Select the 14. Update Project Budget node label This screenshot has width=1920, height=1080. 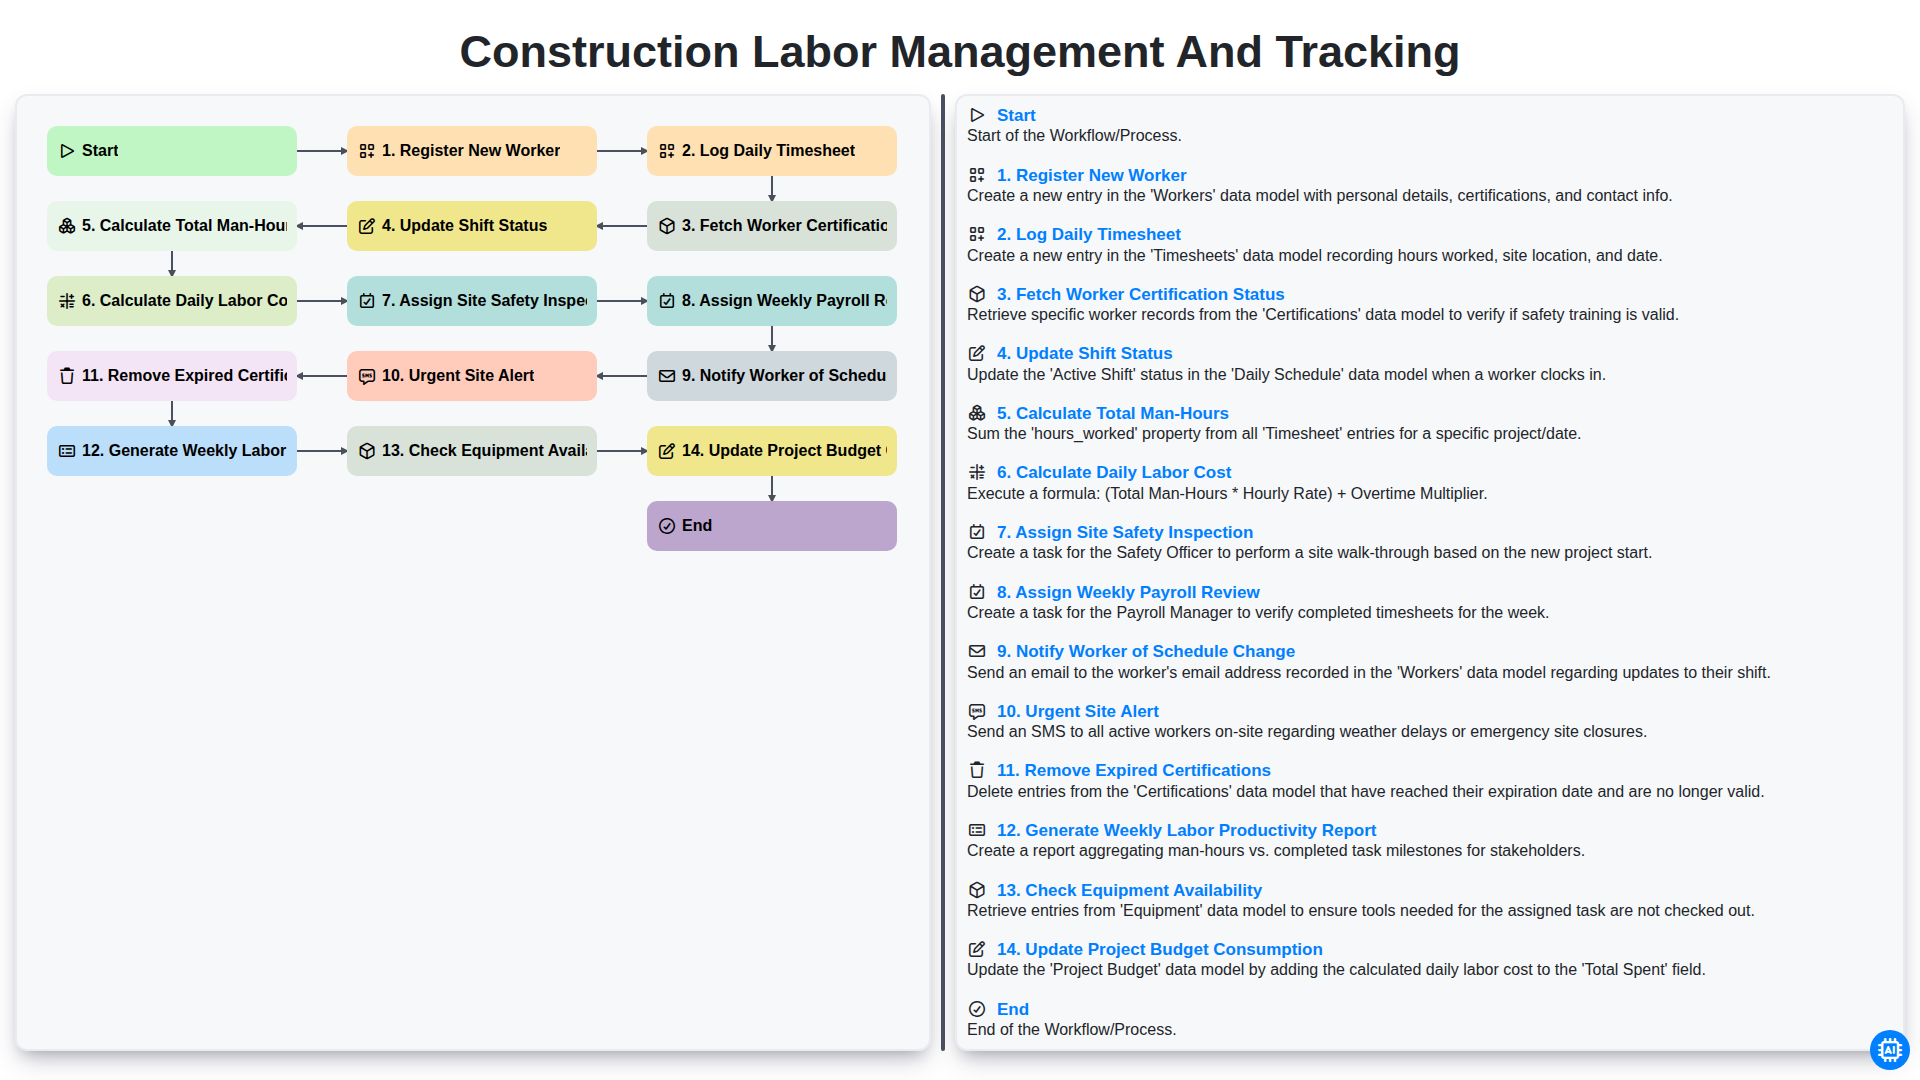click(x=784, y=451)
